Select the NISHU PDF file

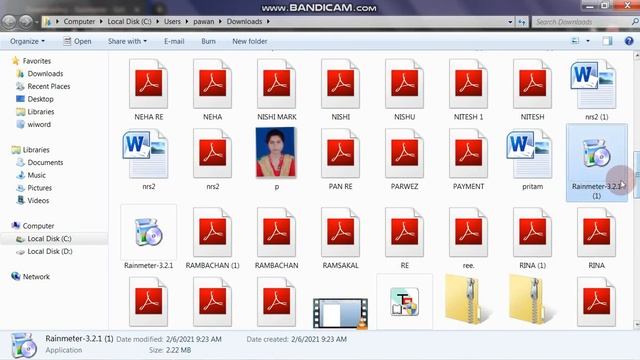(x=404, y=90)
